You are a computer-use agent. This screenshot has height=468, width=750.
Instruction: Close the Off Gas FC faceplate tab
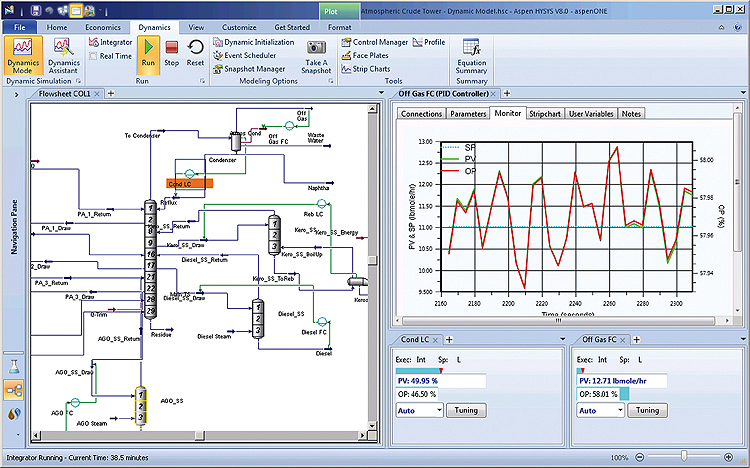pos(621,340)
